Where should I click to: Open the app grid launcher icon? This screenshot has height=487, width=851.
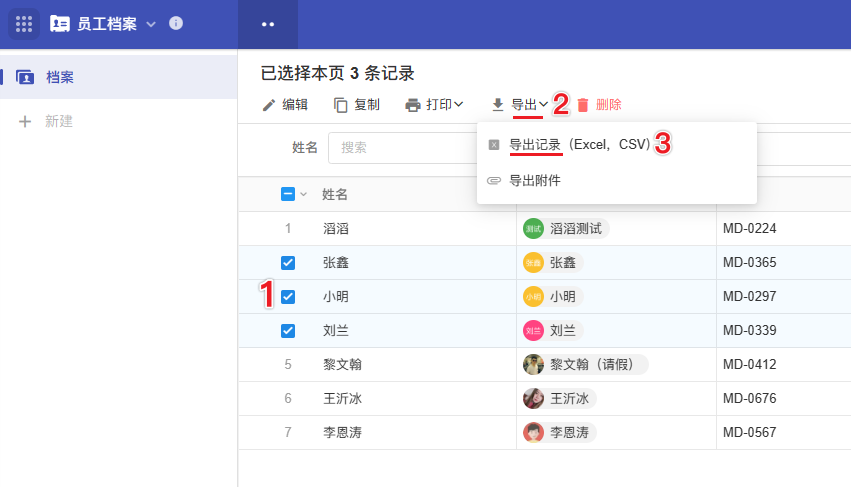pos(24,23)
